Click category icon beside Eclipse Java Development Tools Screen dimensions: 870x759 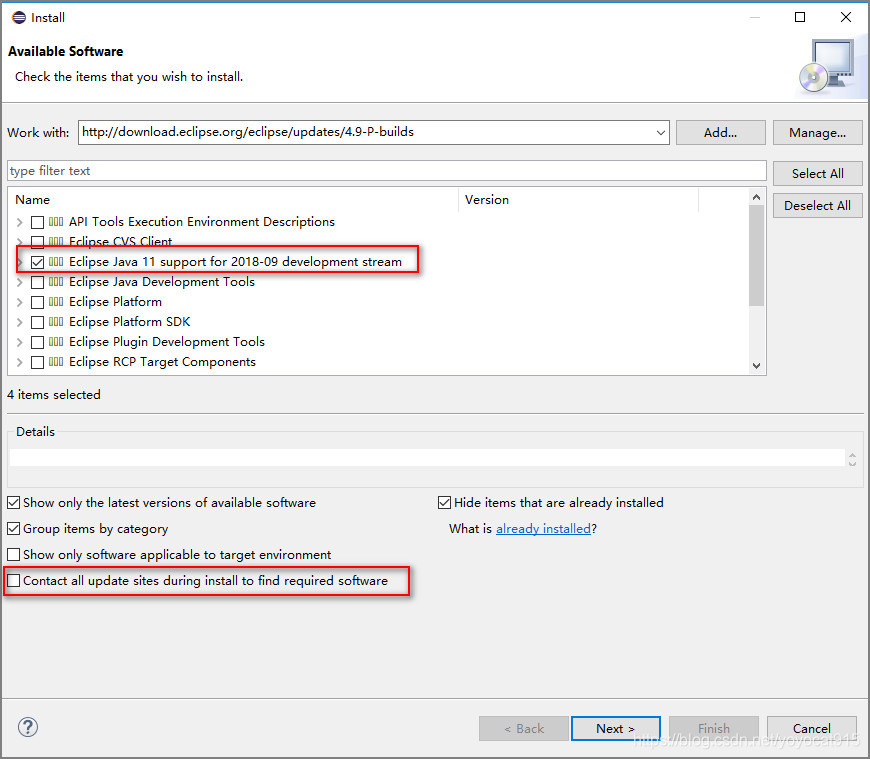point(56,281)
